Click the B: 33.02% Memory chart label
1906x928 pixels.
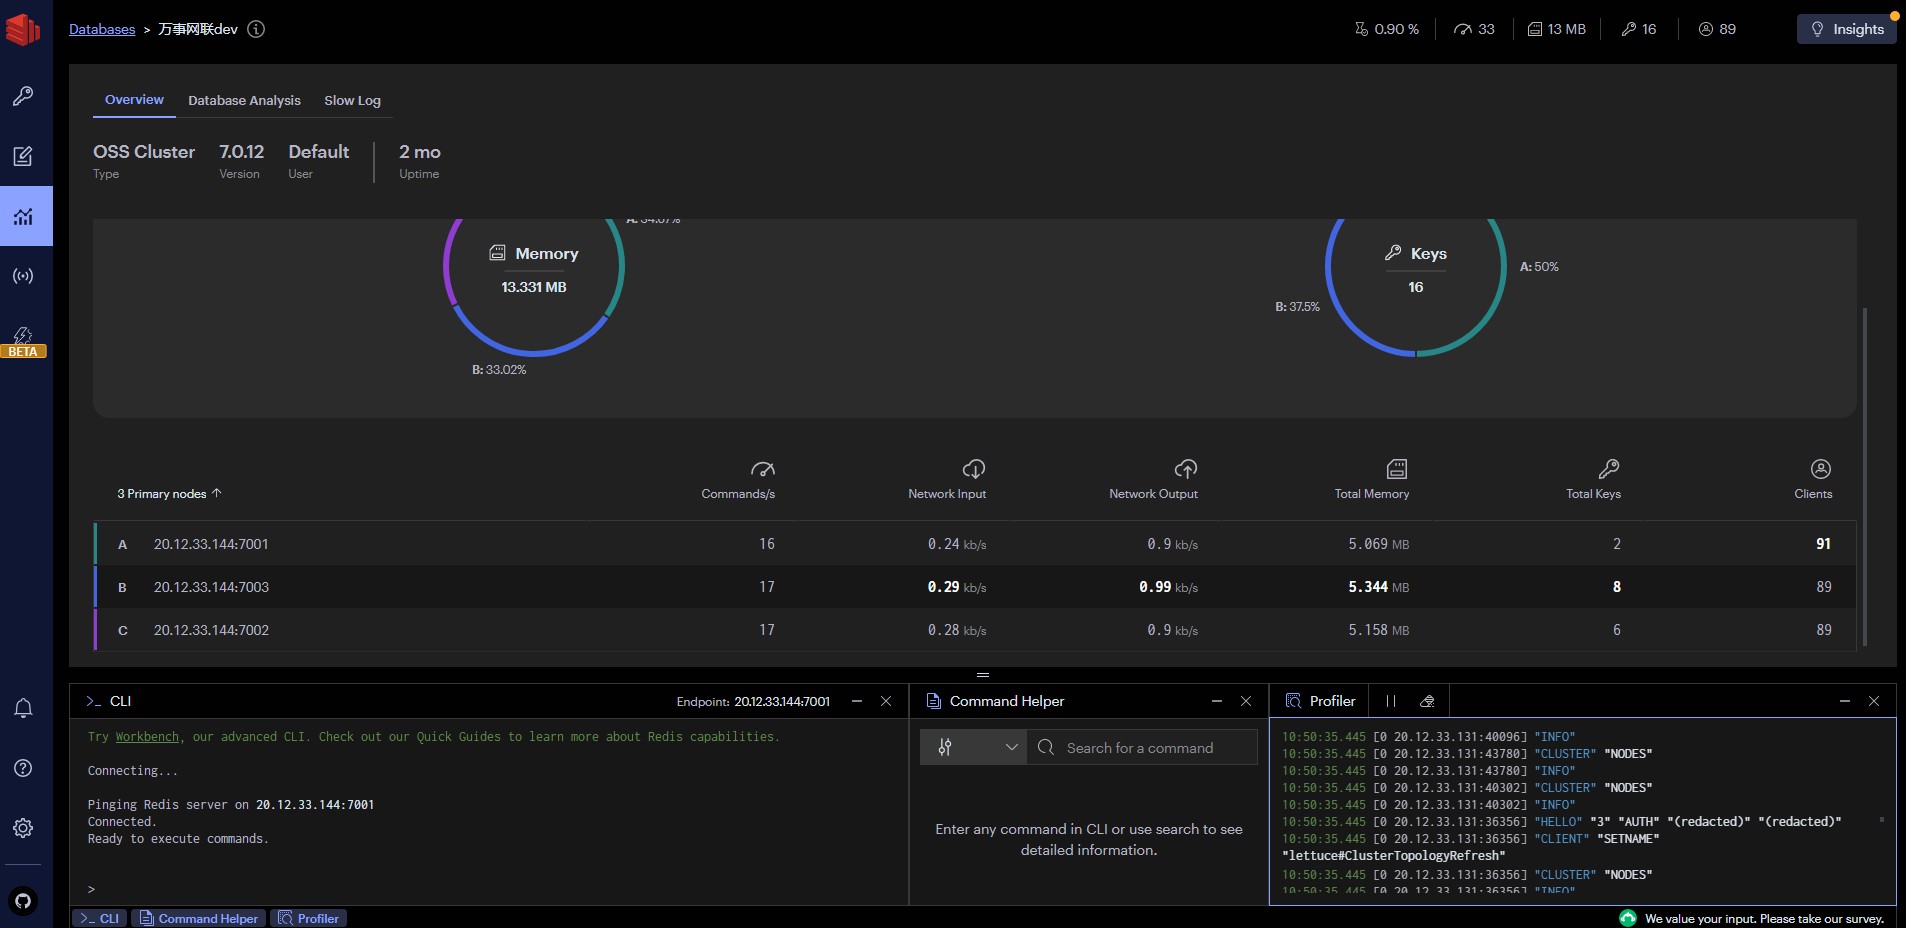tap(499, 370)
